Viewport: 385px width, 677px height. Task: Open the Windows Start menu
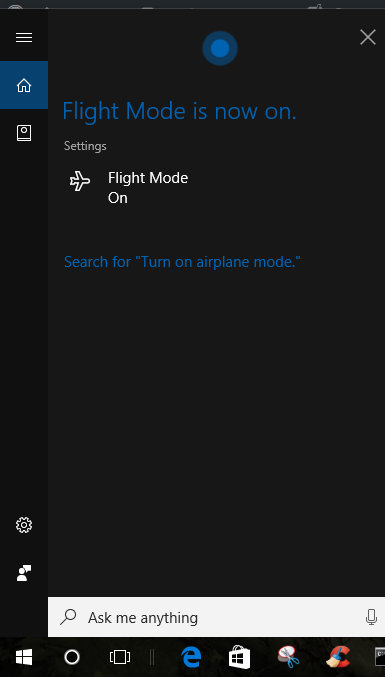[x=24, y=657]
